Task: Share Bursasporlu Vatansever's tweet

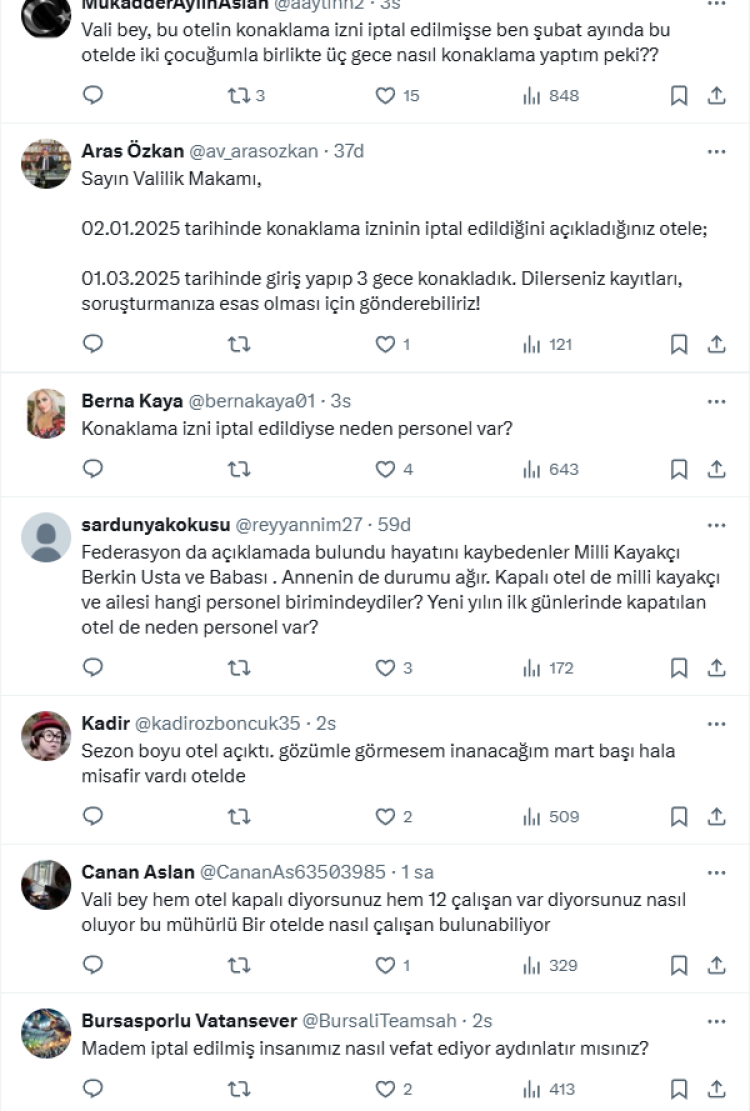Action: (x=716, y=1089)
